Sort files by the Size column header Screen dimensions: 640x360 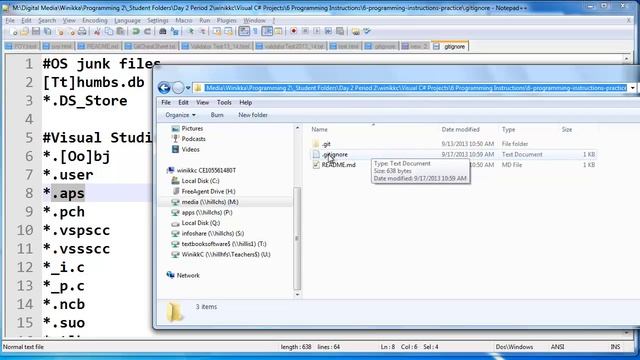[x=567, y=129]
